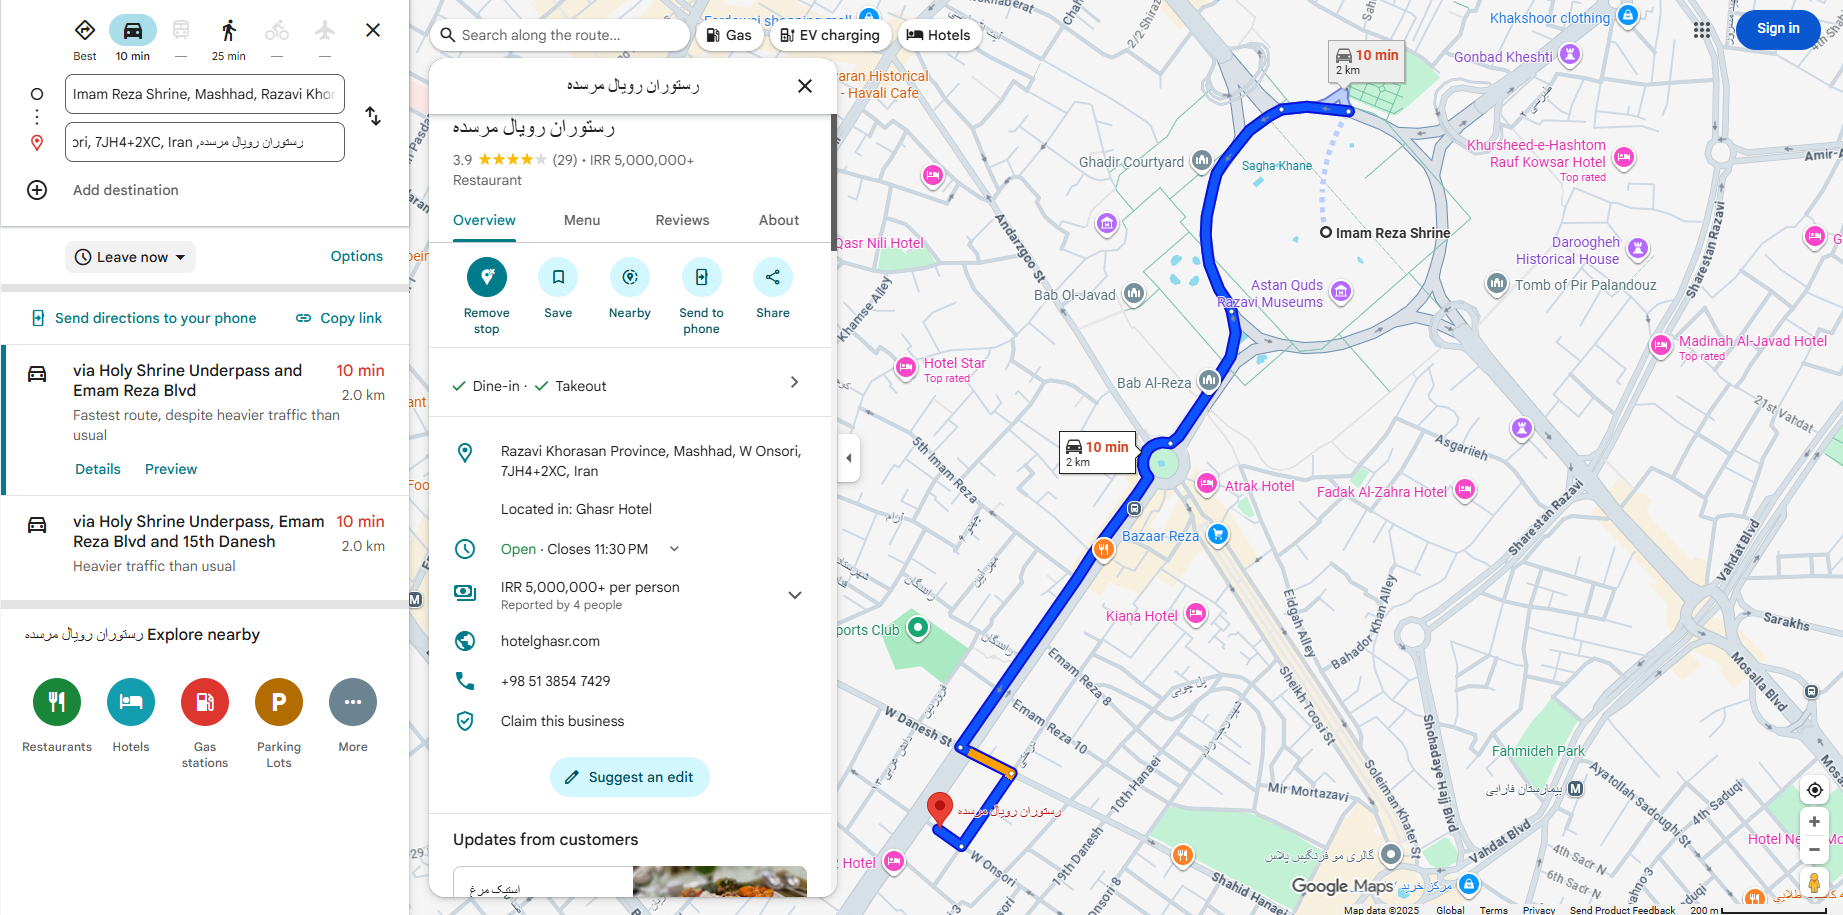Click the Ghadir Courtyard map marker
1843x915 pixels.
pyautogui.click(x=1202, y=160)
